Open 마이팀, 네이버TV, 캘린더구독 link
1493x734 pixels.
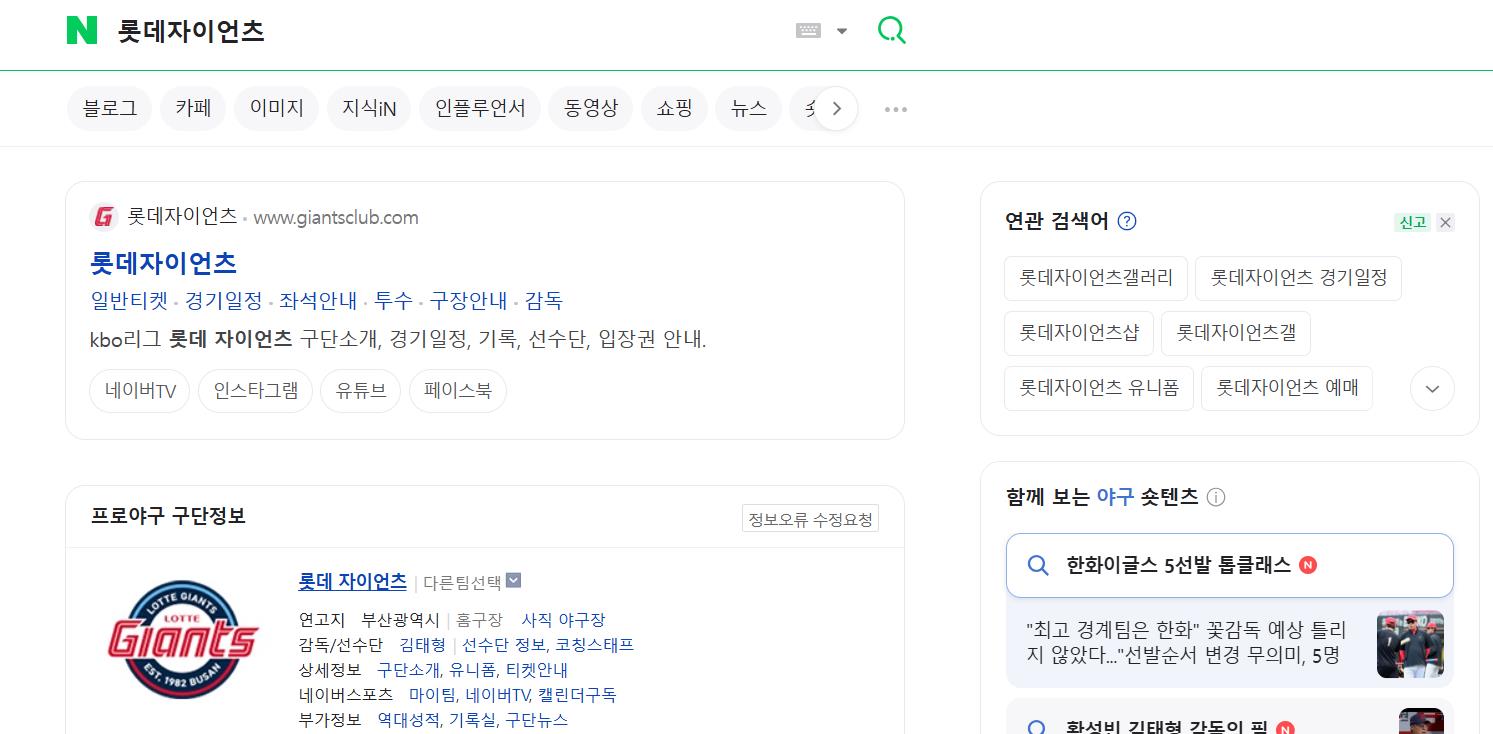(512, 695)
